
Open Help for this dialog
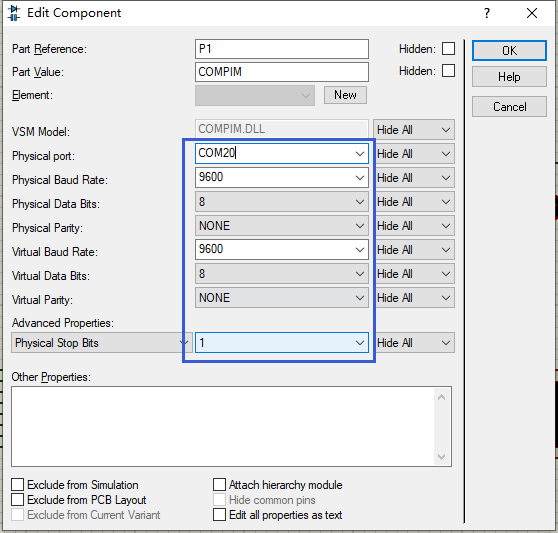coord(509,77)
